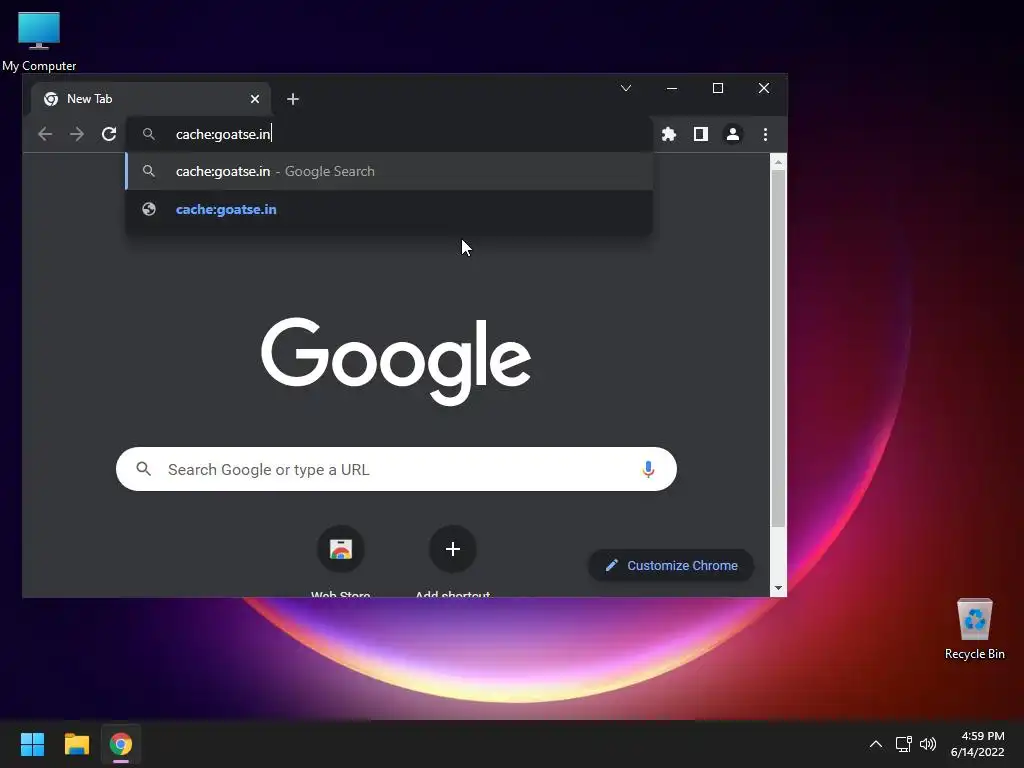Open the Windows Start button
This screenshot has height=768, width=1024.
coord(32,744)
